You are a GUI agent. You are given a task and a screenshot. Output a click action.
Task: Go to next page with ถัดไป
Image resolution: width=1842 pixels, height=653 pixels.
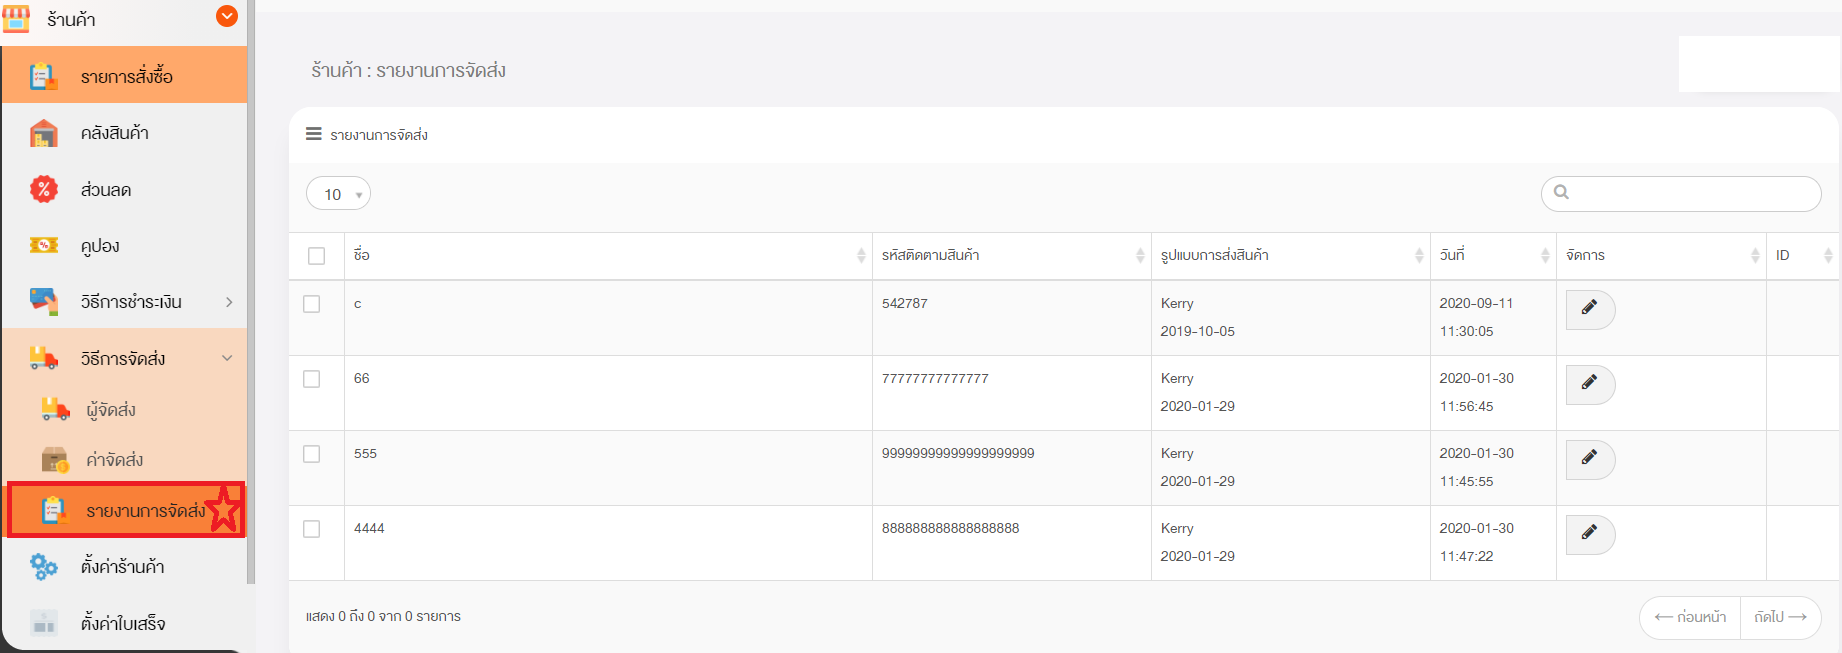(x=1781, y=617)
